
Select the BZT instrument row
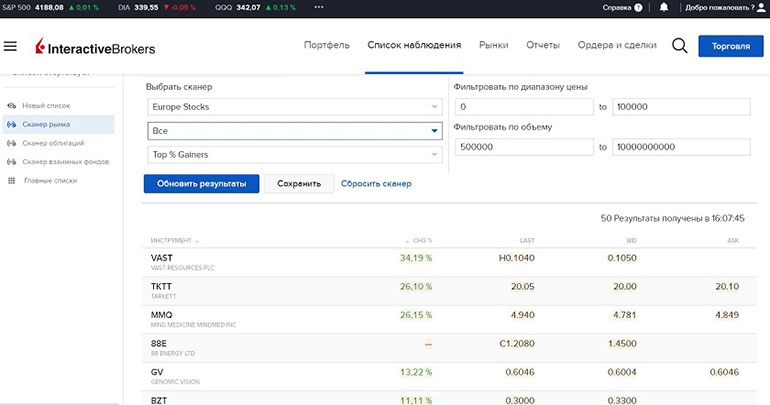click(x=449, y=398)
